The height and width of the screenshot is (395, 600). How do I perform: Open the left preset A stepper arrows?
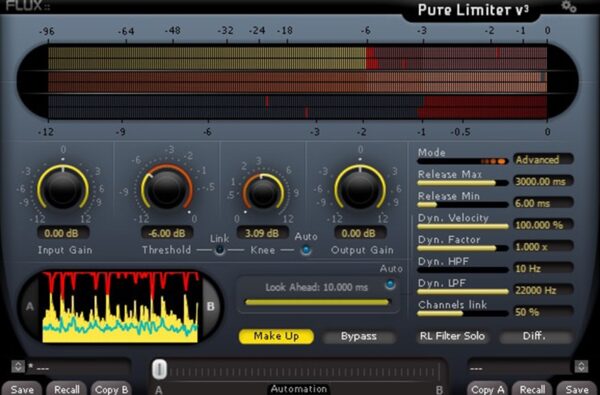click(x=18, y=367)
